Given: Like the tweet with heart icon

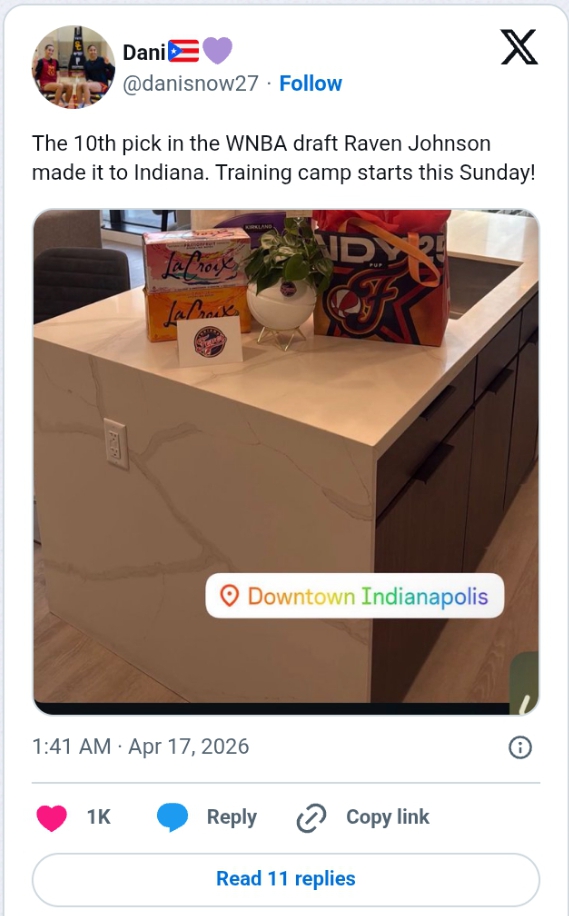Looking at the screenshot, I should click(x=51, y=817).
